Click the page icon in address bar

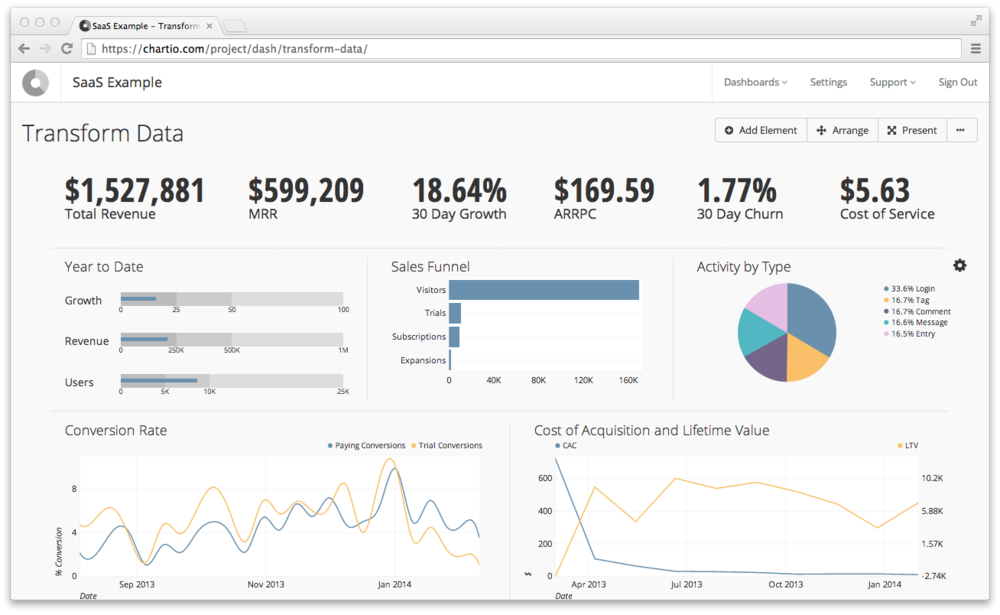tap(91, 48)
